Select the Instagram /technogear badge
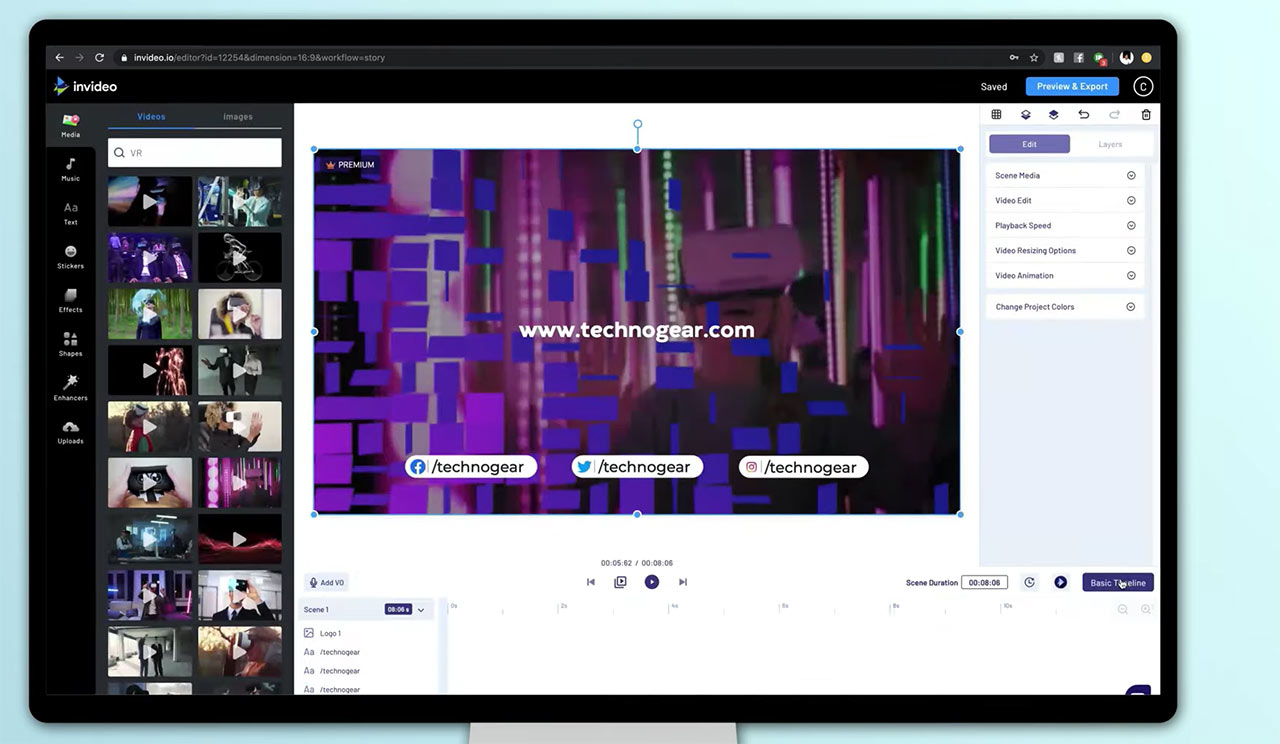 point(803,467)
